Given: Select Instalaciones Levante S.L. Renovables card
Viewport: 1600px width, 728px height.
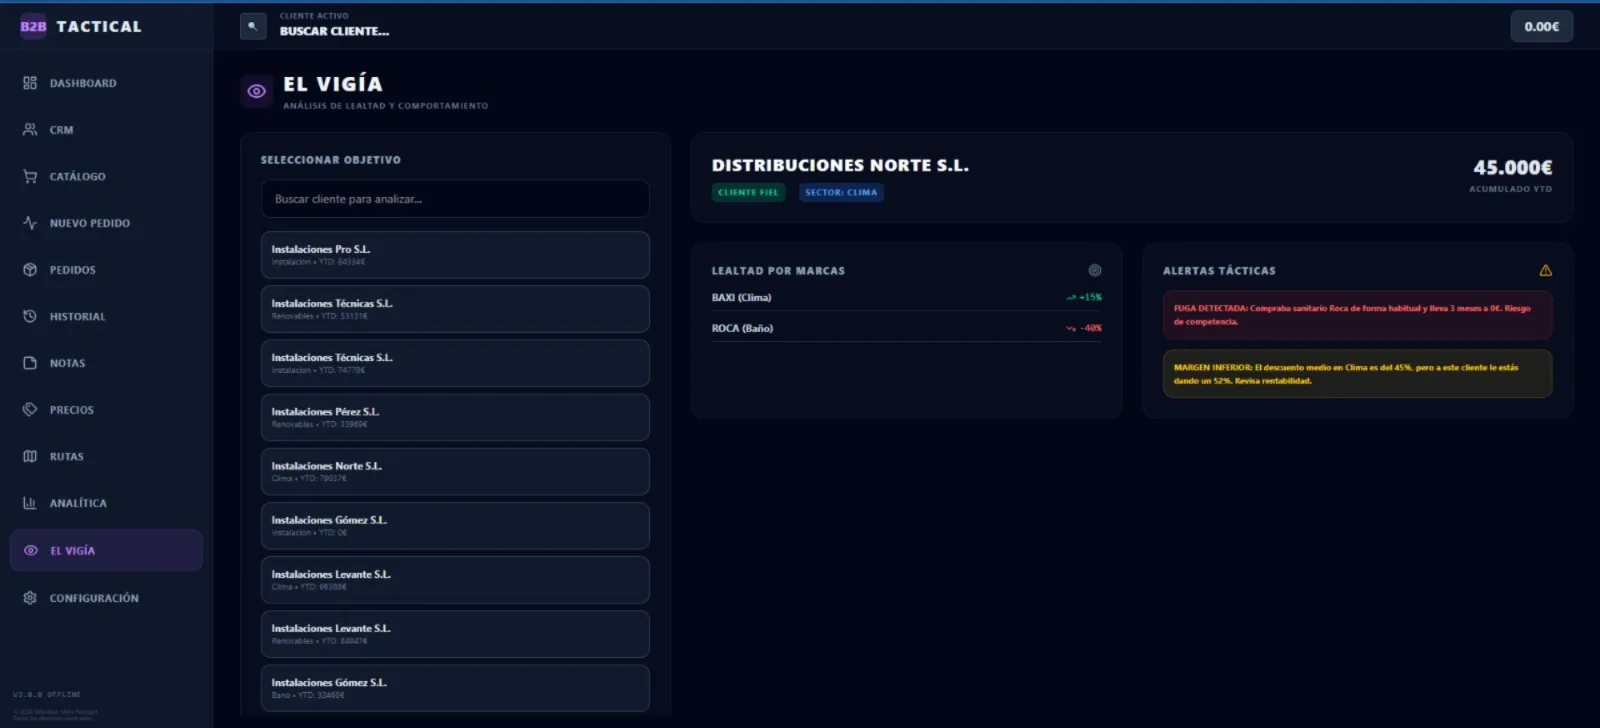Looking at the screenshot, I should (x=455, y=634).
